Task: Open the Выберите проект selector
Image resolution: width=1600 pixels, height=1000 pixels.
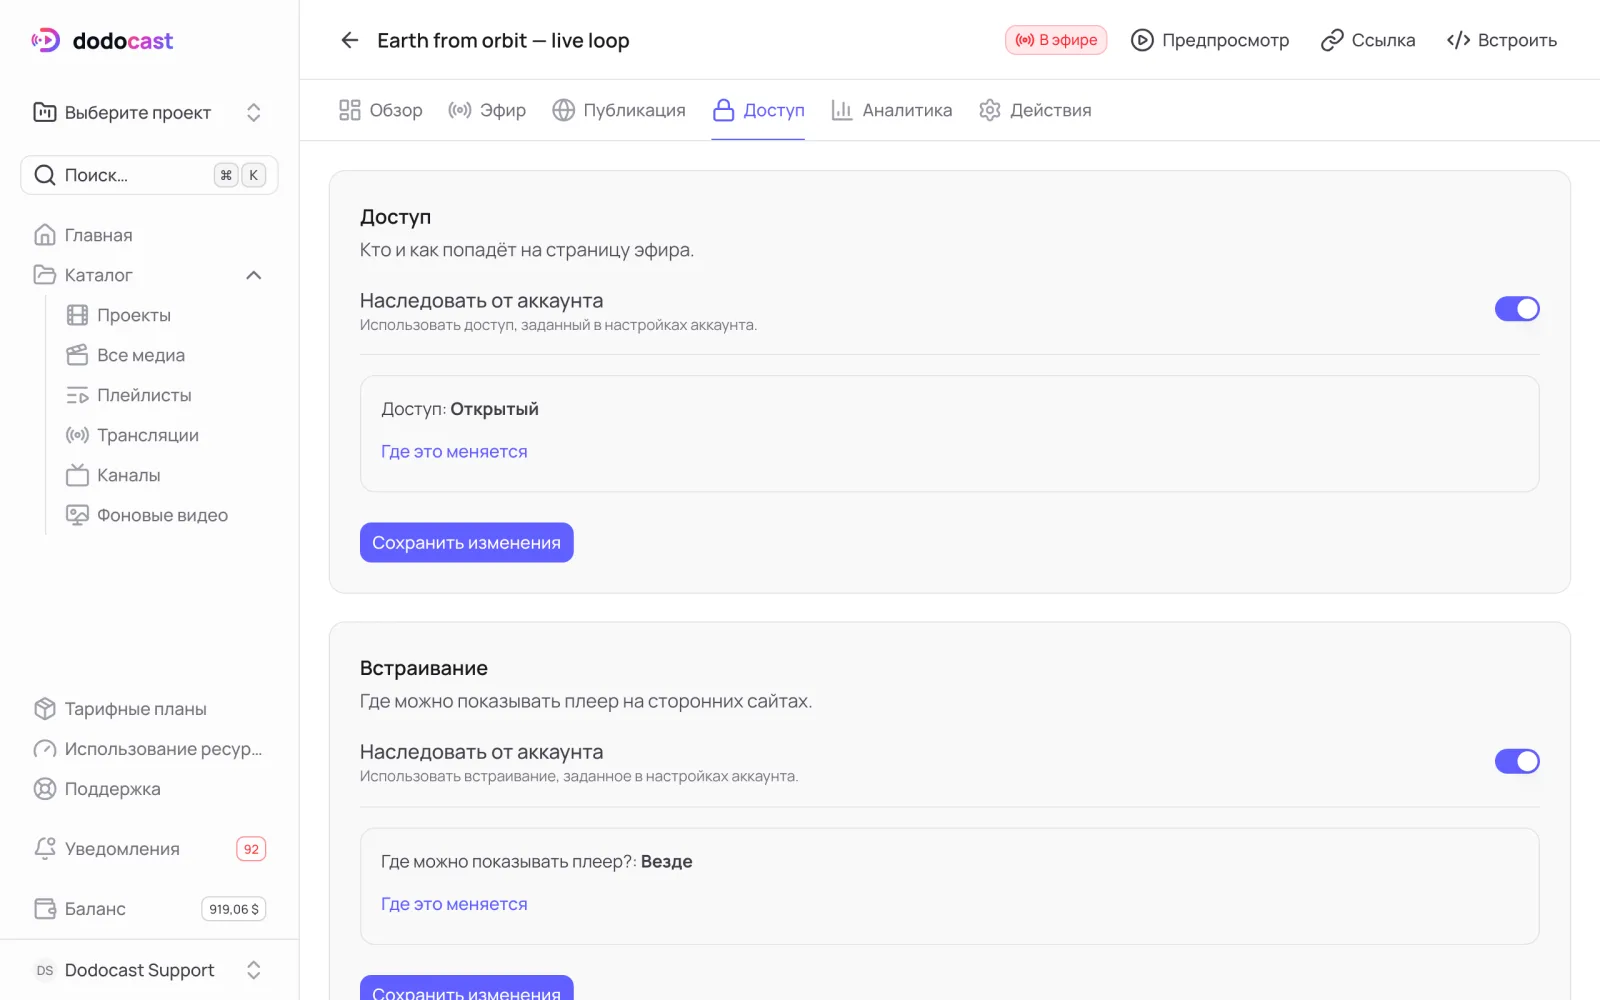Action: (149, 112)
